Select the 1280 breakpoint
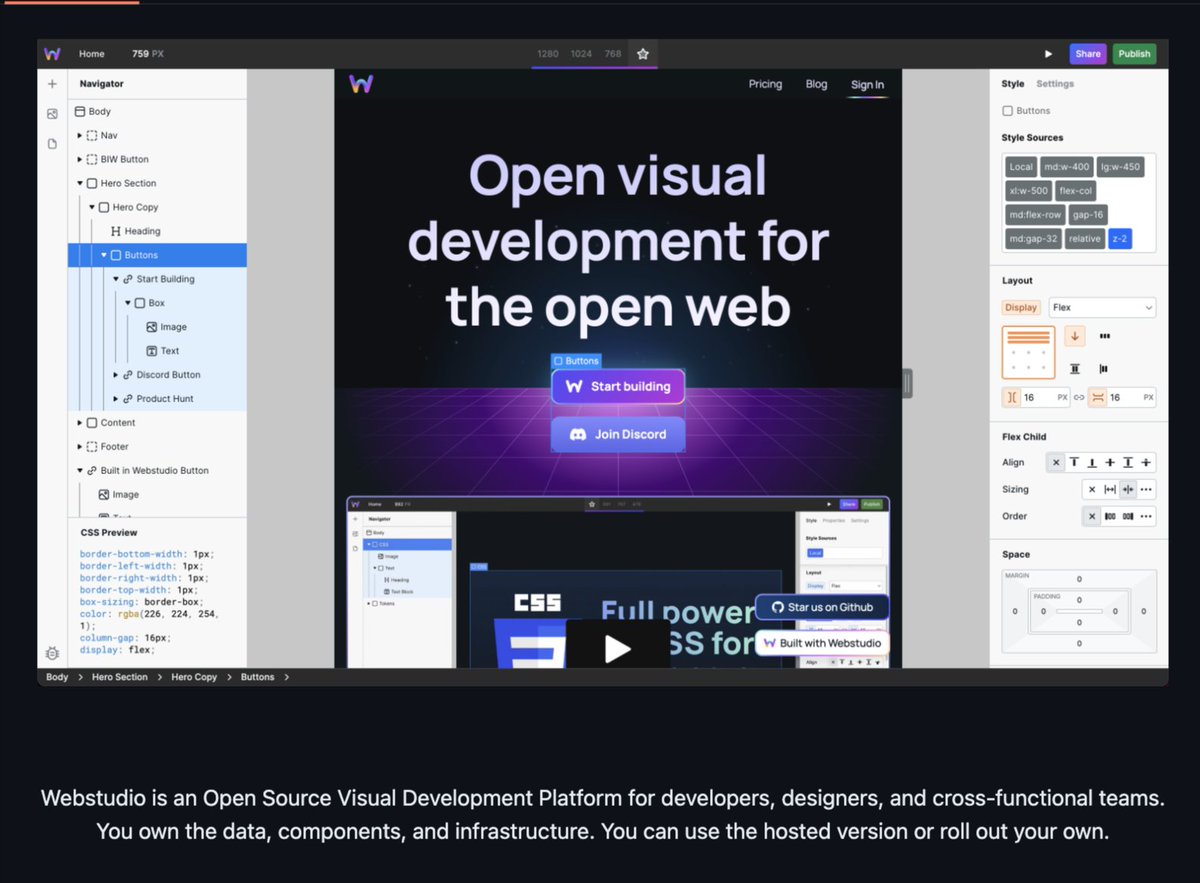 coord(548,54)
